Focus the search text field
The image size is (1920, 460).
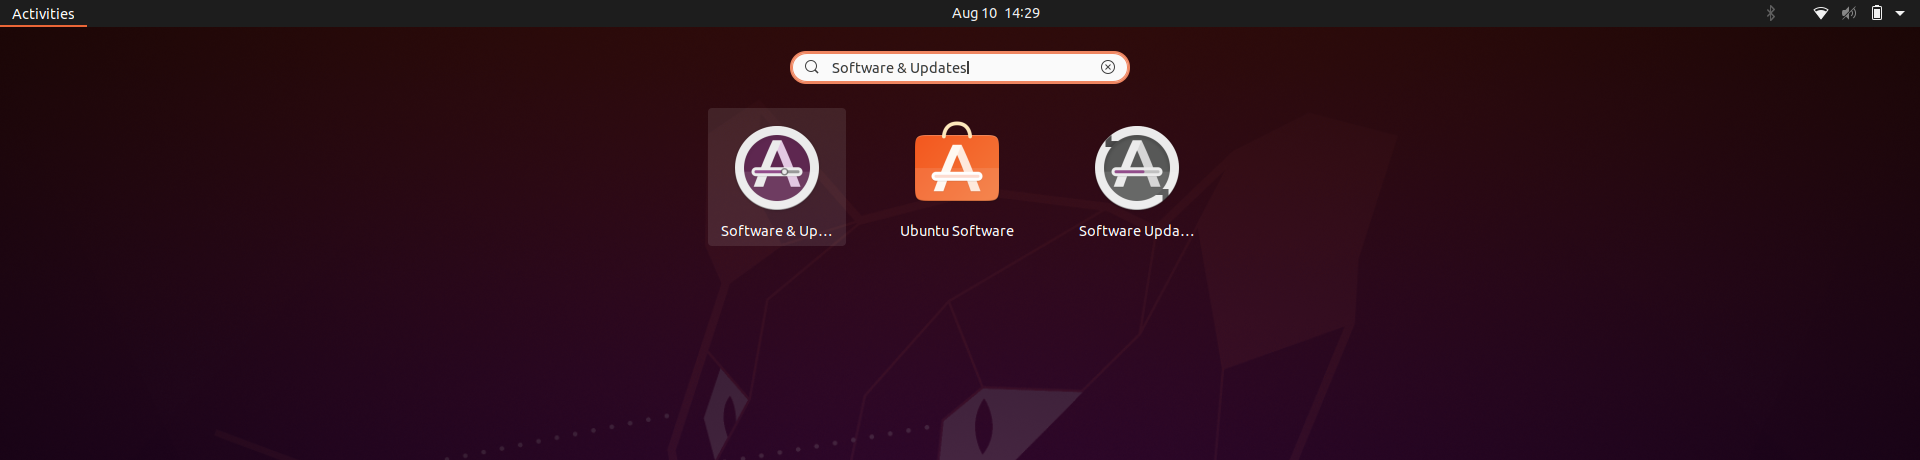pyautogui.click(x=960, y=67)
